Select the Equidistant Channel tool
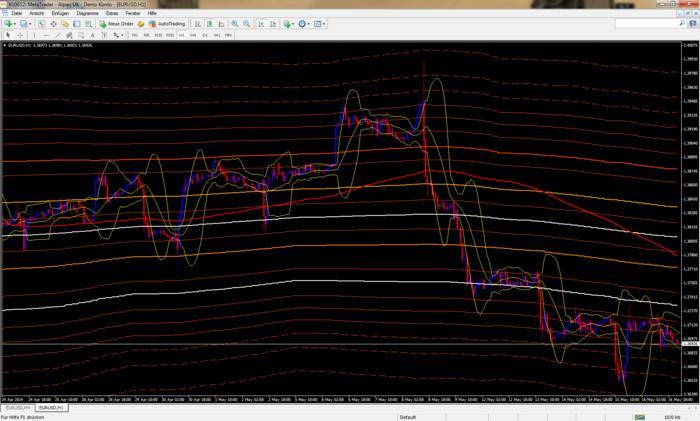 pos(69,35)
